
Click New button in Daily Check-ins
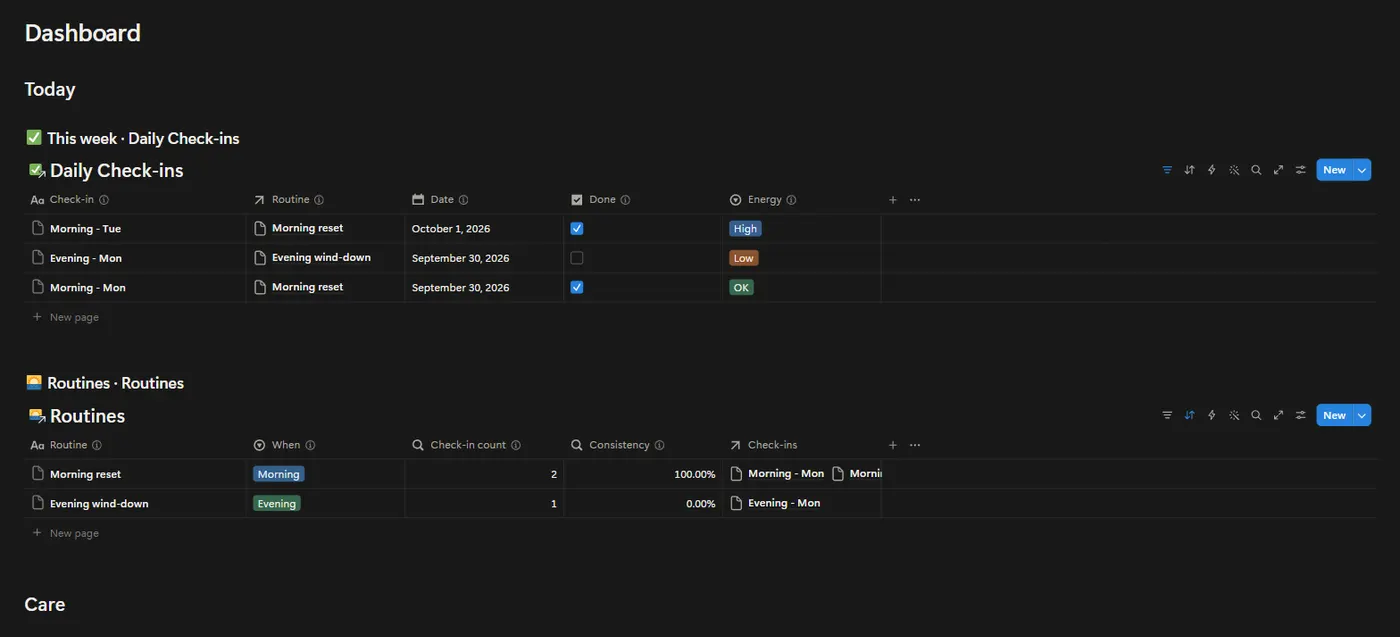click(x=1335, y=170)
